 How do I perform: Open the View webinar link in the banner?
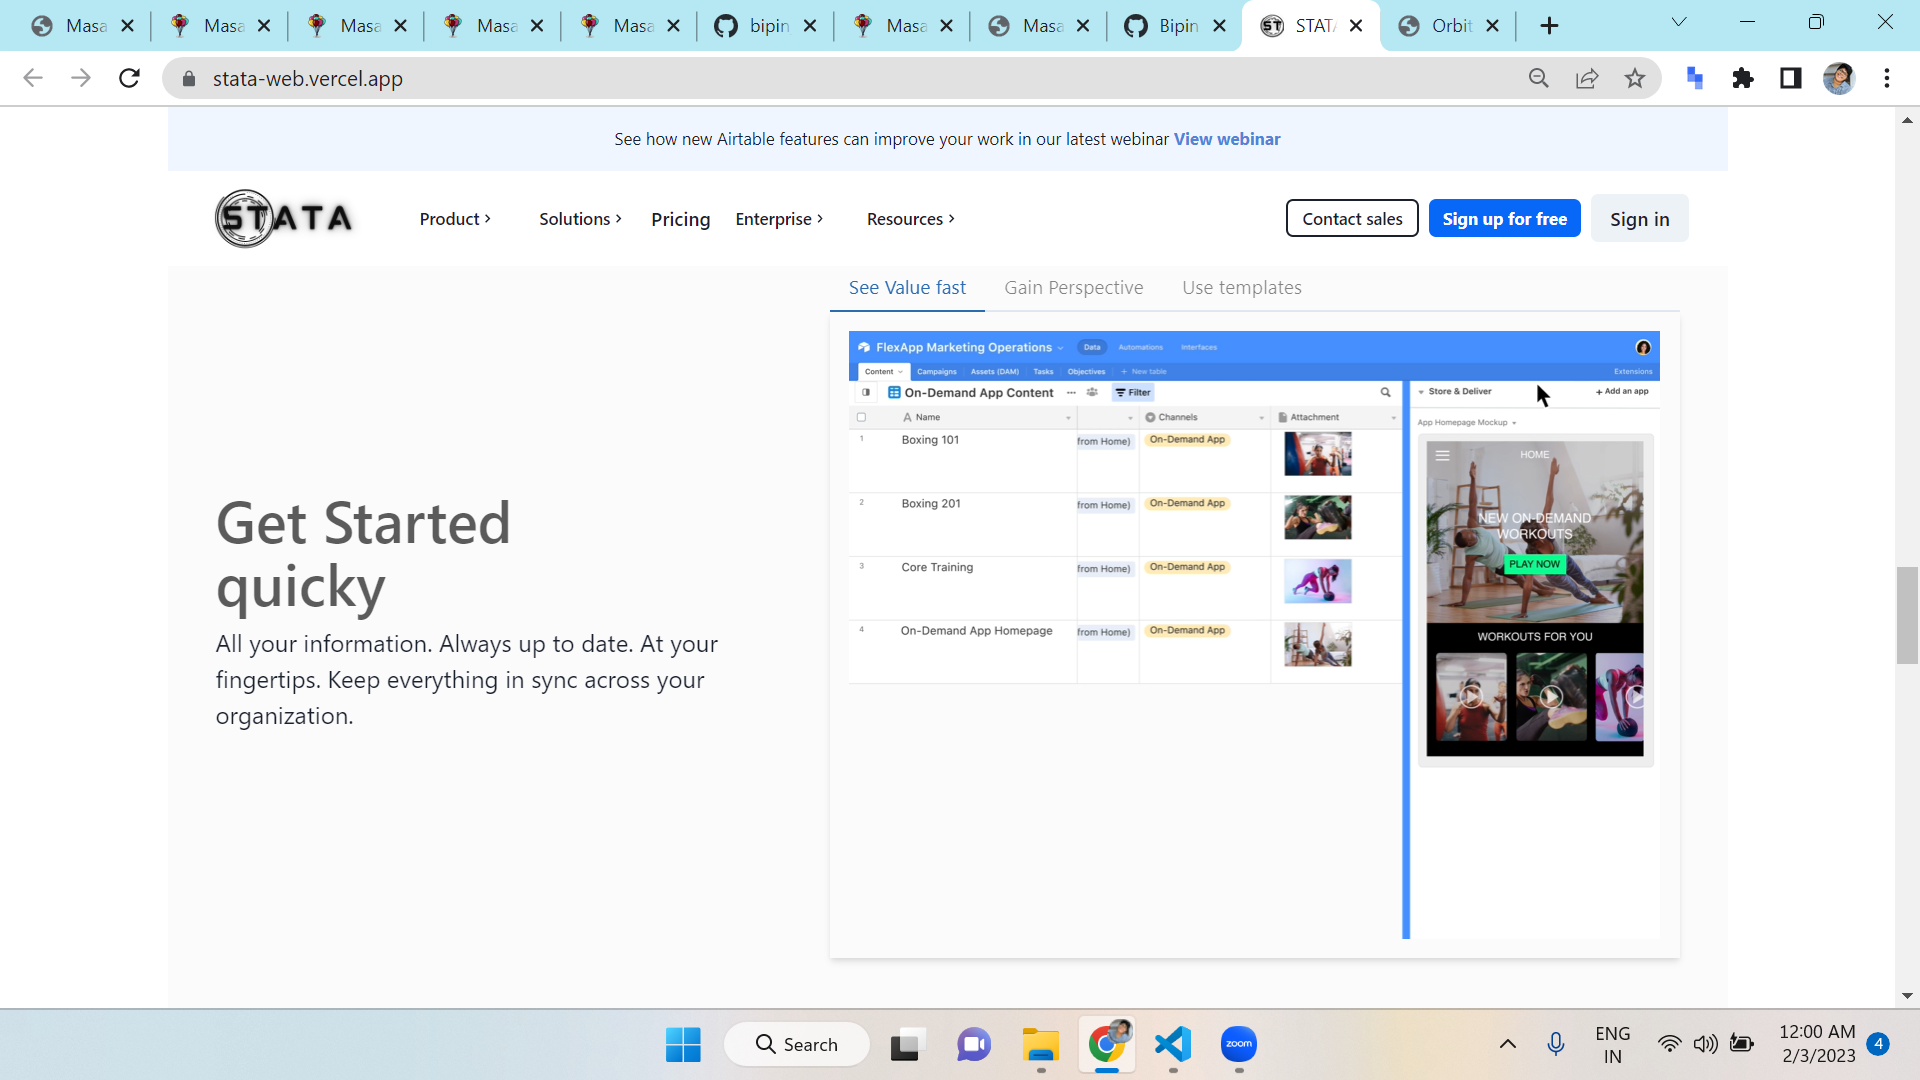coord(1227,139)
